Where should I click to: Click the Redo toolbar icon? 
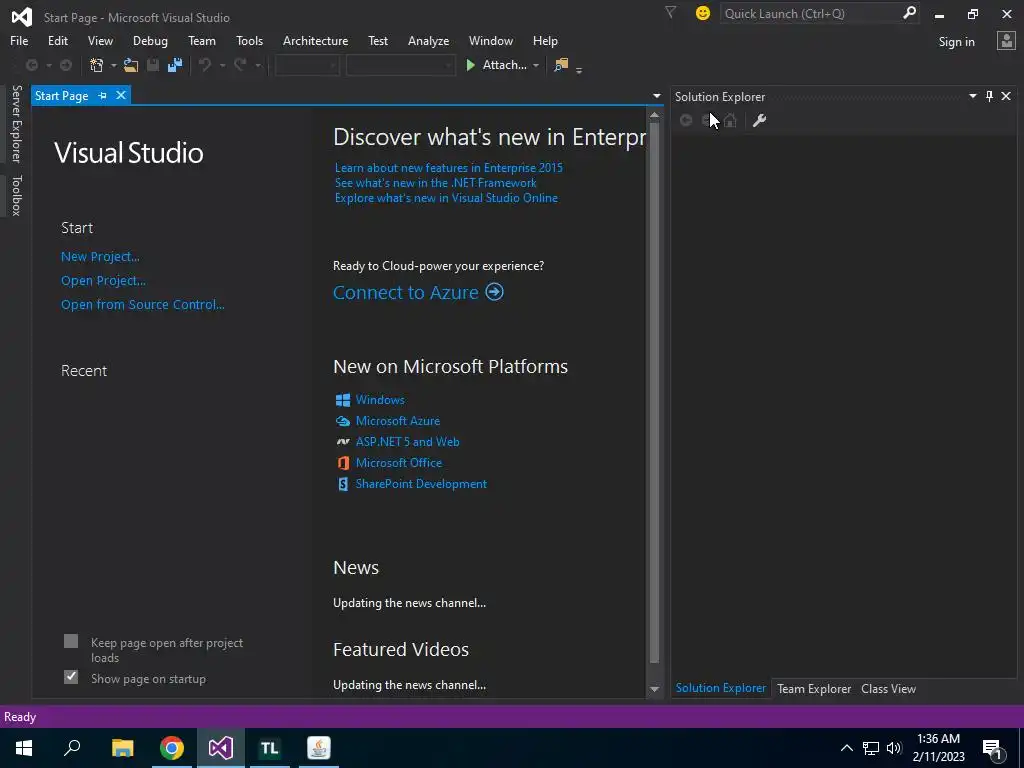tap(240, 65)
